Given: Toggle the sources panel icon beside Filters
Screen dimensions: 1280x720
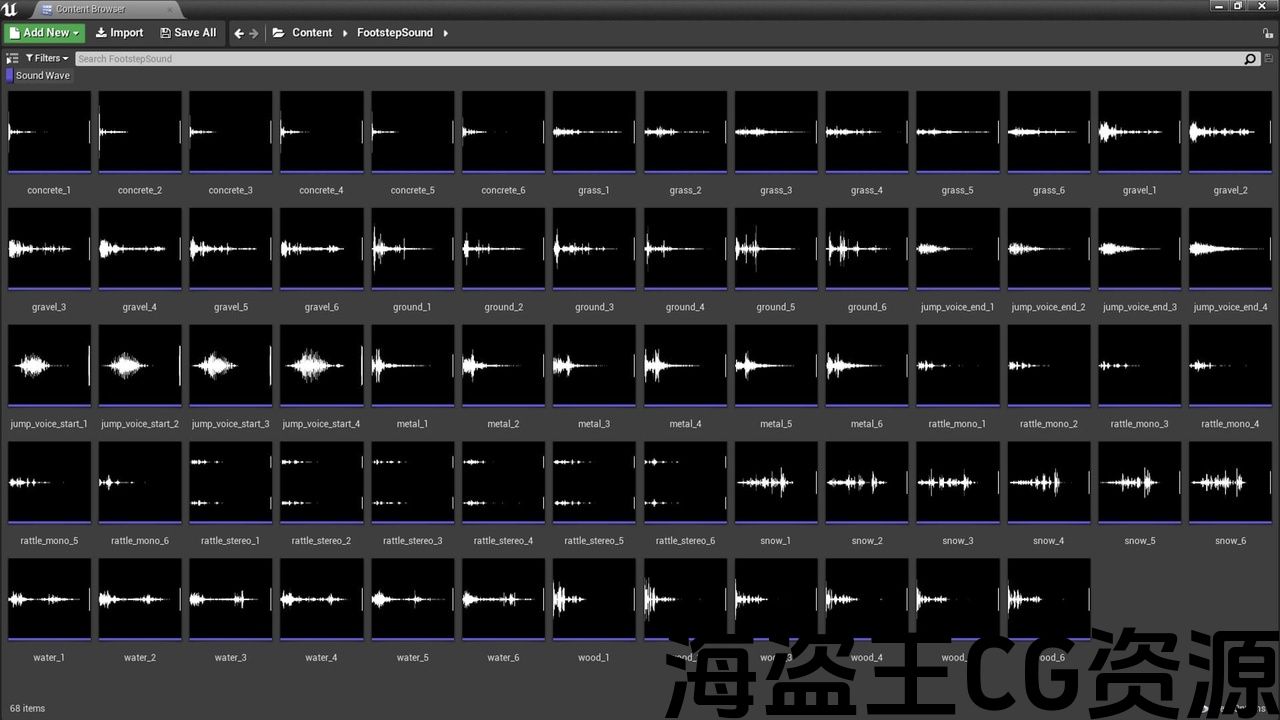Looking at the screenshot, I should pyautogui.click(x=12, y=59).
